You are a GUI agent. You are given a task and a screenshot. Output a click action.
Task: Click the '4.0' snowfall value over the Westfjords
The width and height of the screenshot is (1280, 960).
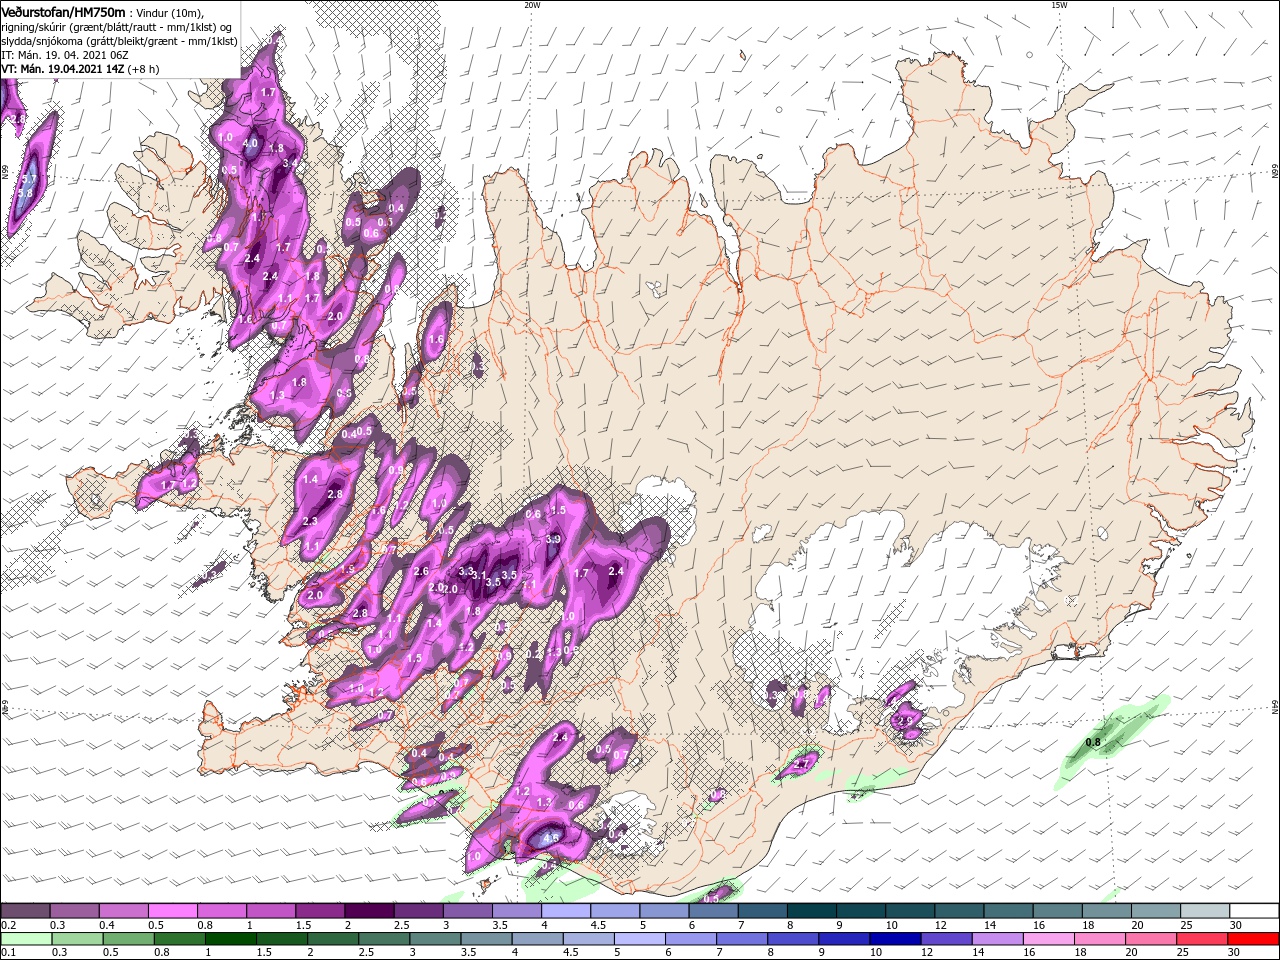[x=250, y=143]
